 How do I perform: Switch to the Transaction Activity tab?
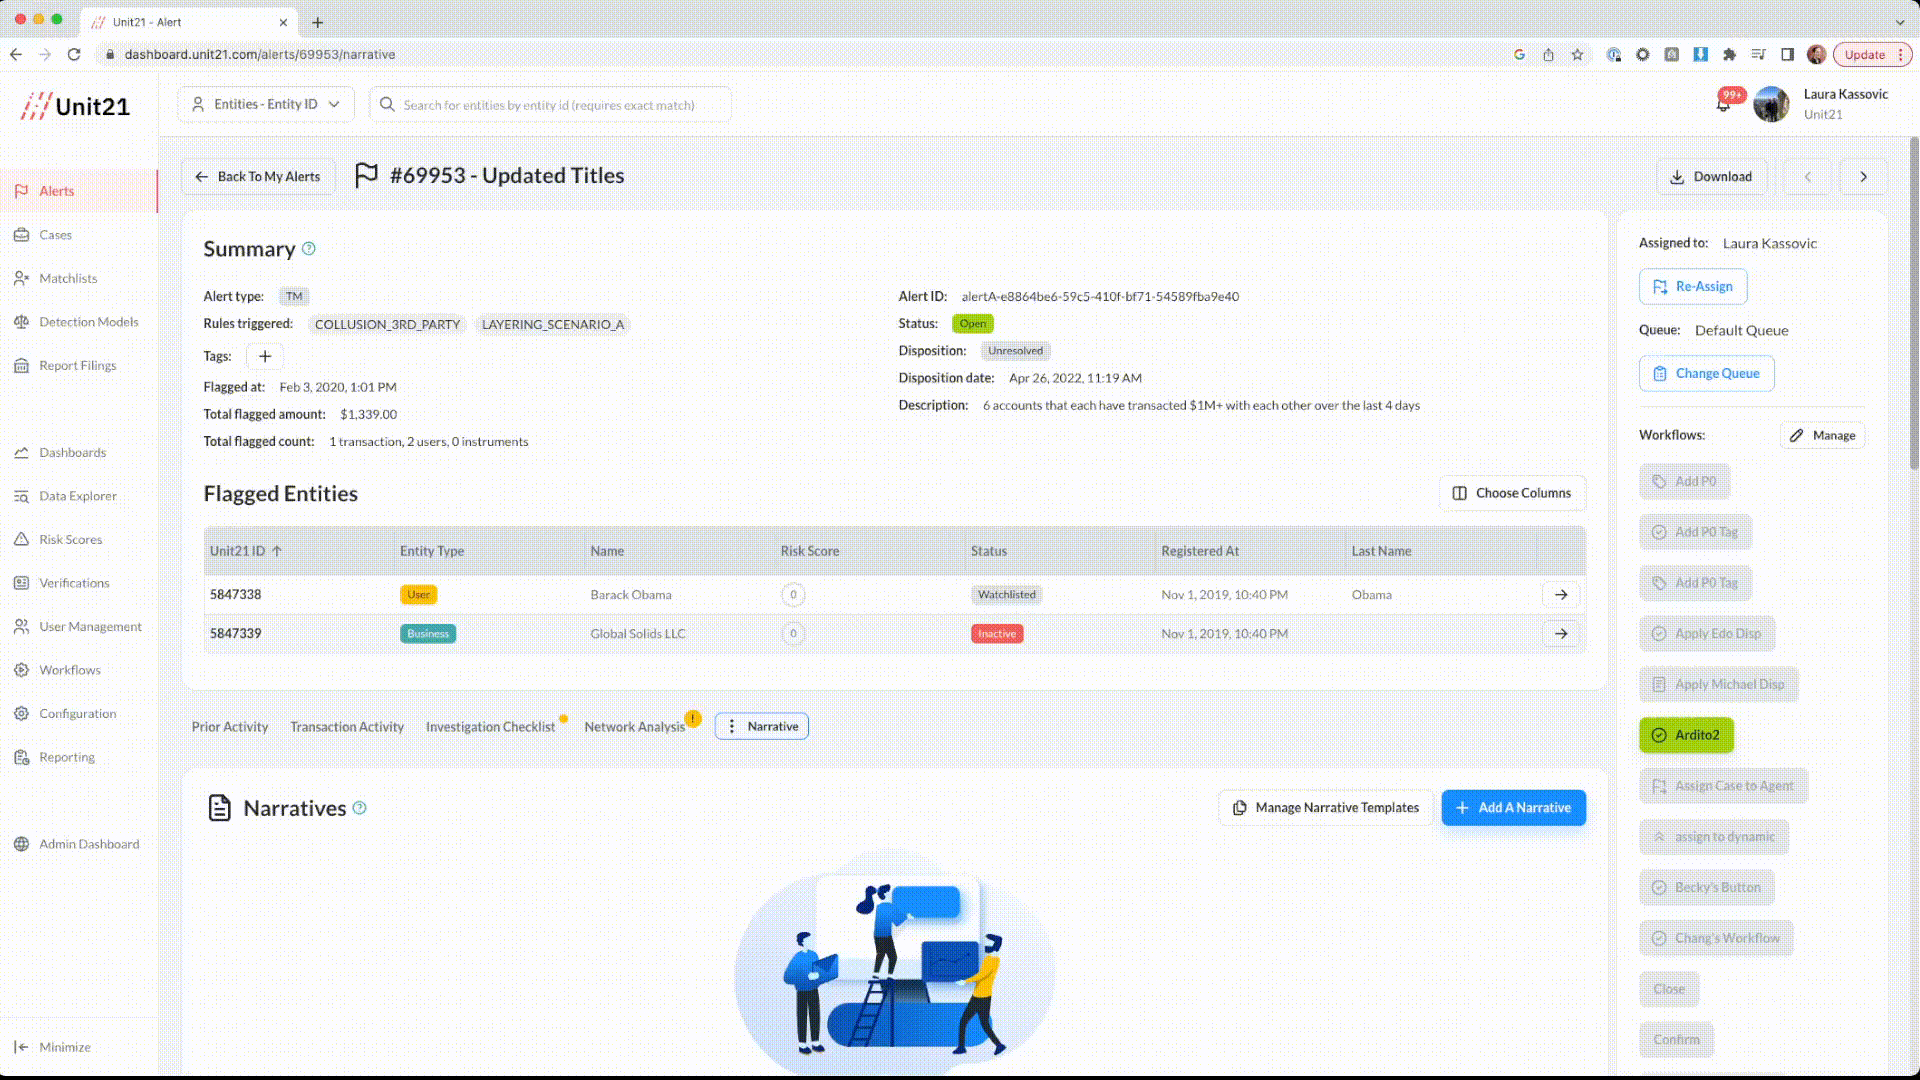click(347, 727)
